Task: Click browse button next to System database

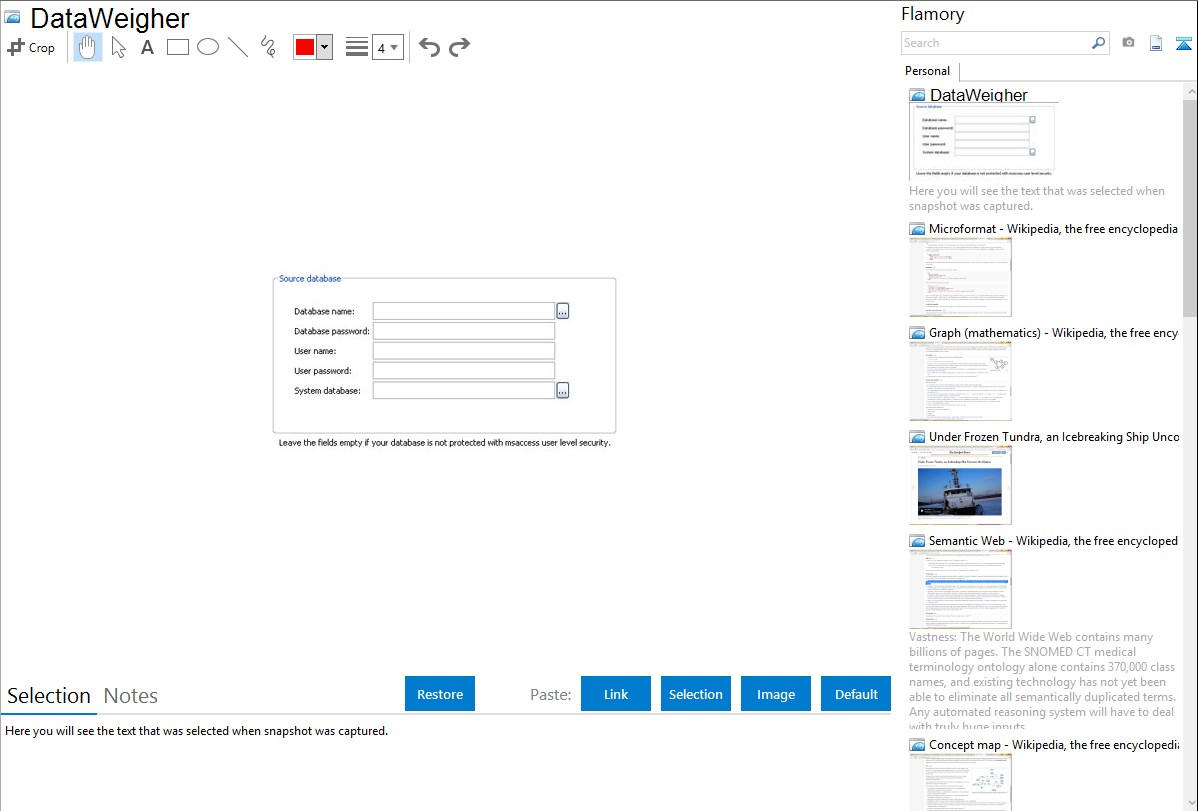Action: [563, 391]
